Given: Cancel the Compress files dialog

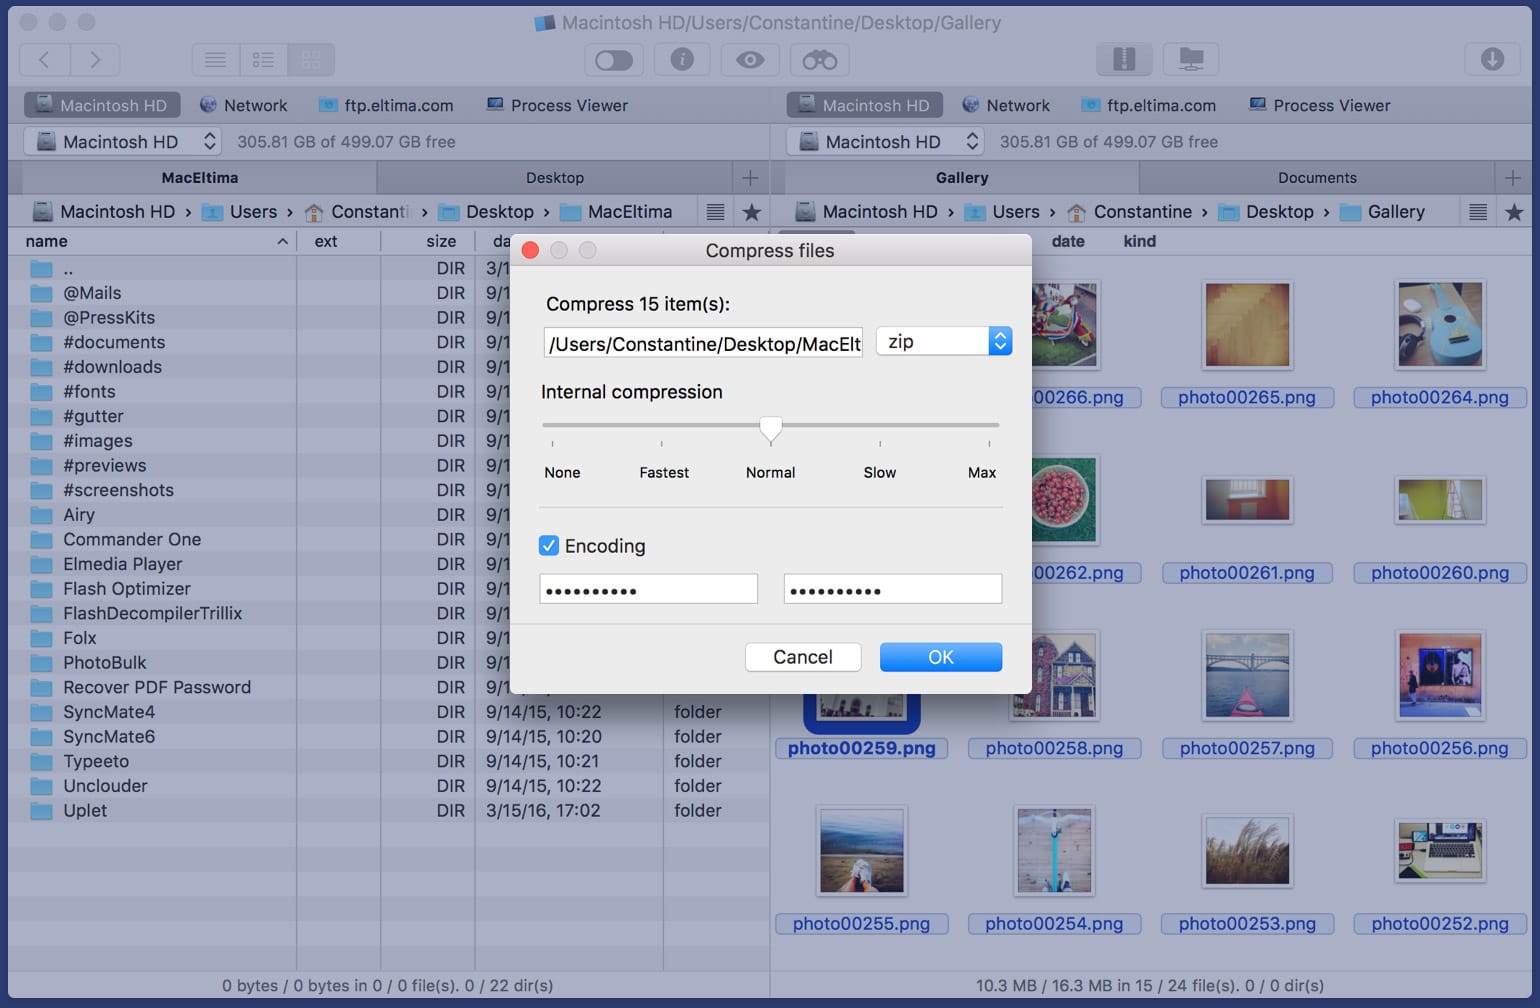Looking at the screenshot, I should point(802,657).
